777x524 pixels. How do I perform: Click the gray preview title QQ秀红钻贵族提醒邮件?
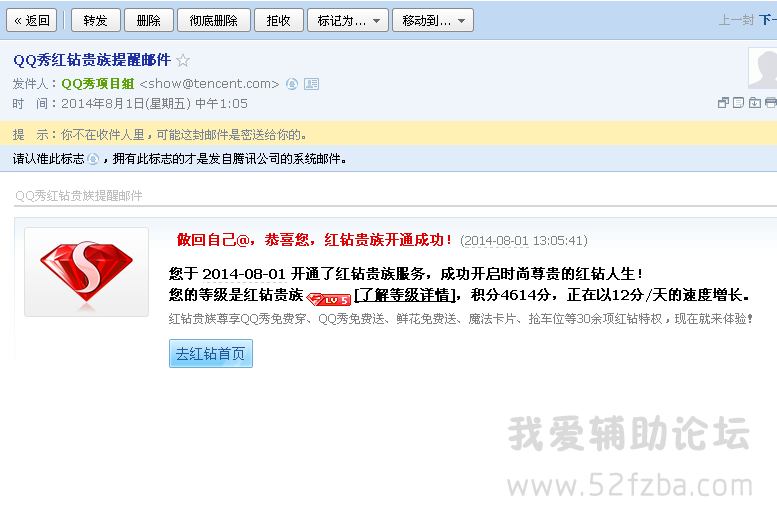click(79, 196)
